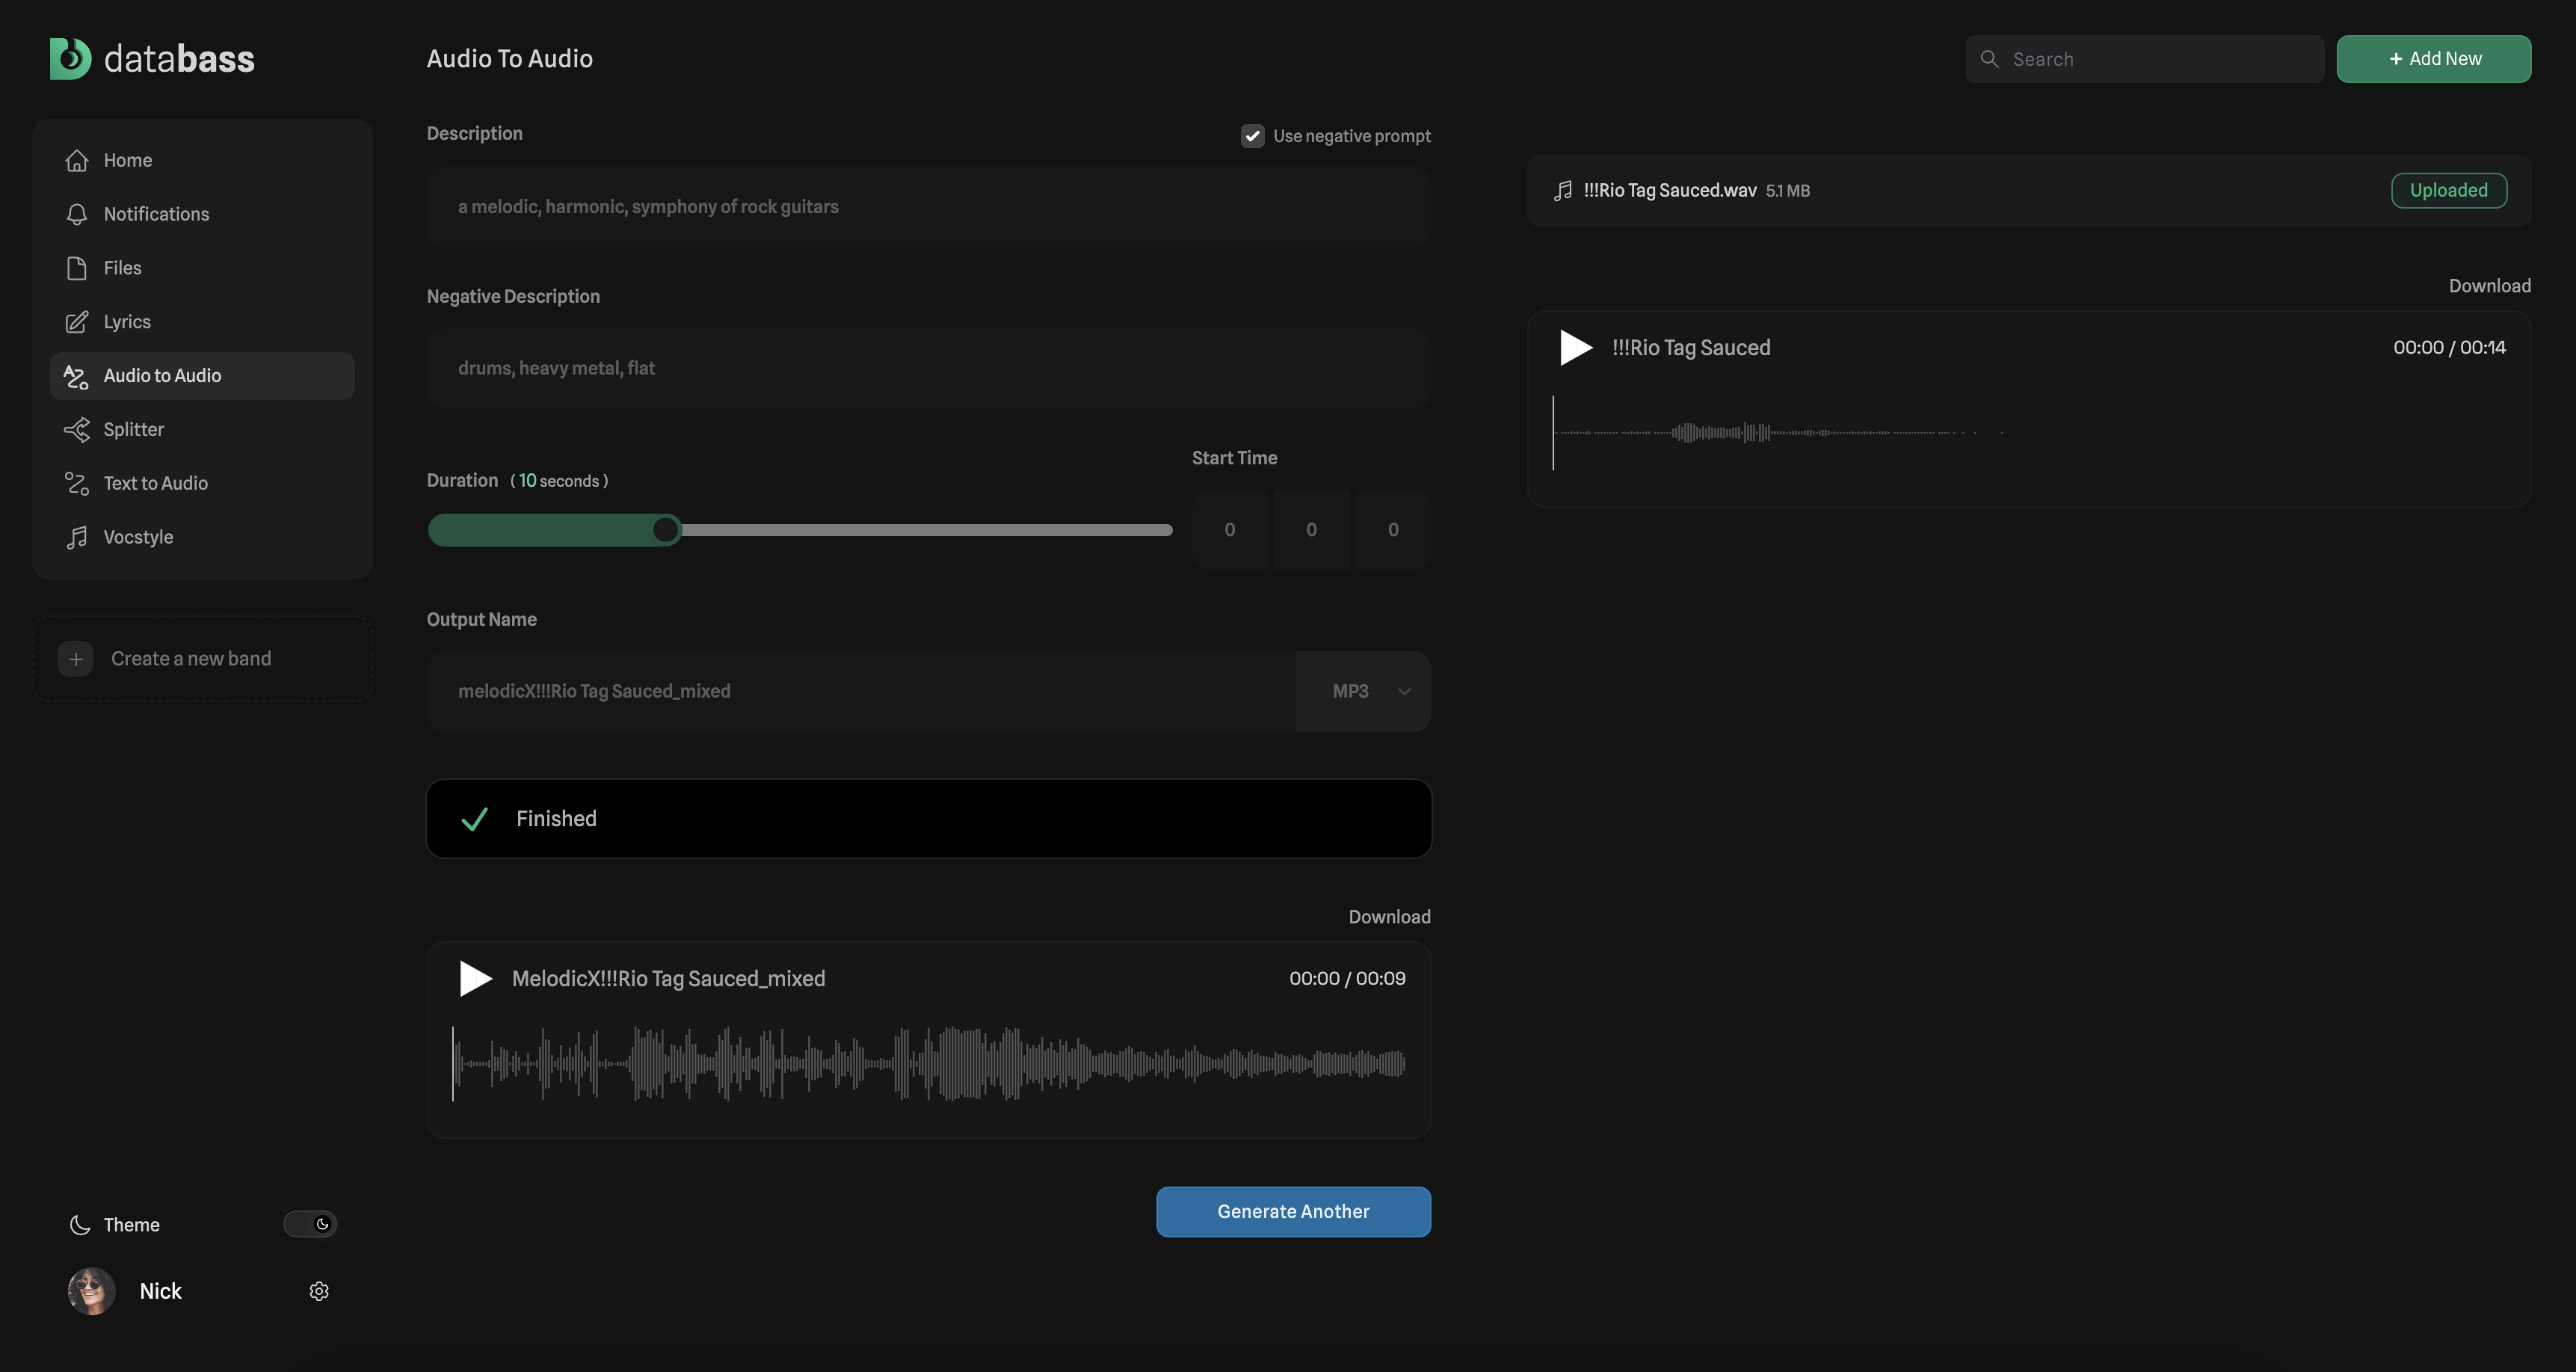Click the !!!Rio Tag Sauced.wav file name
The width and height of the screenshot is (2576, 1372).
(1670, 191)
